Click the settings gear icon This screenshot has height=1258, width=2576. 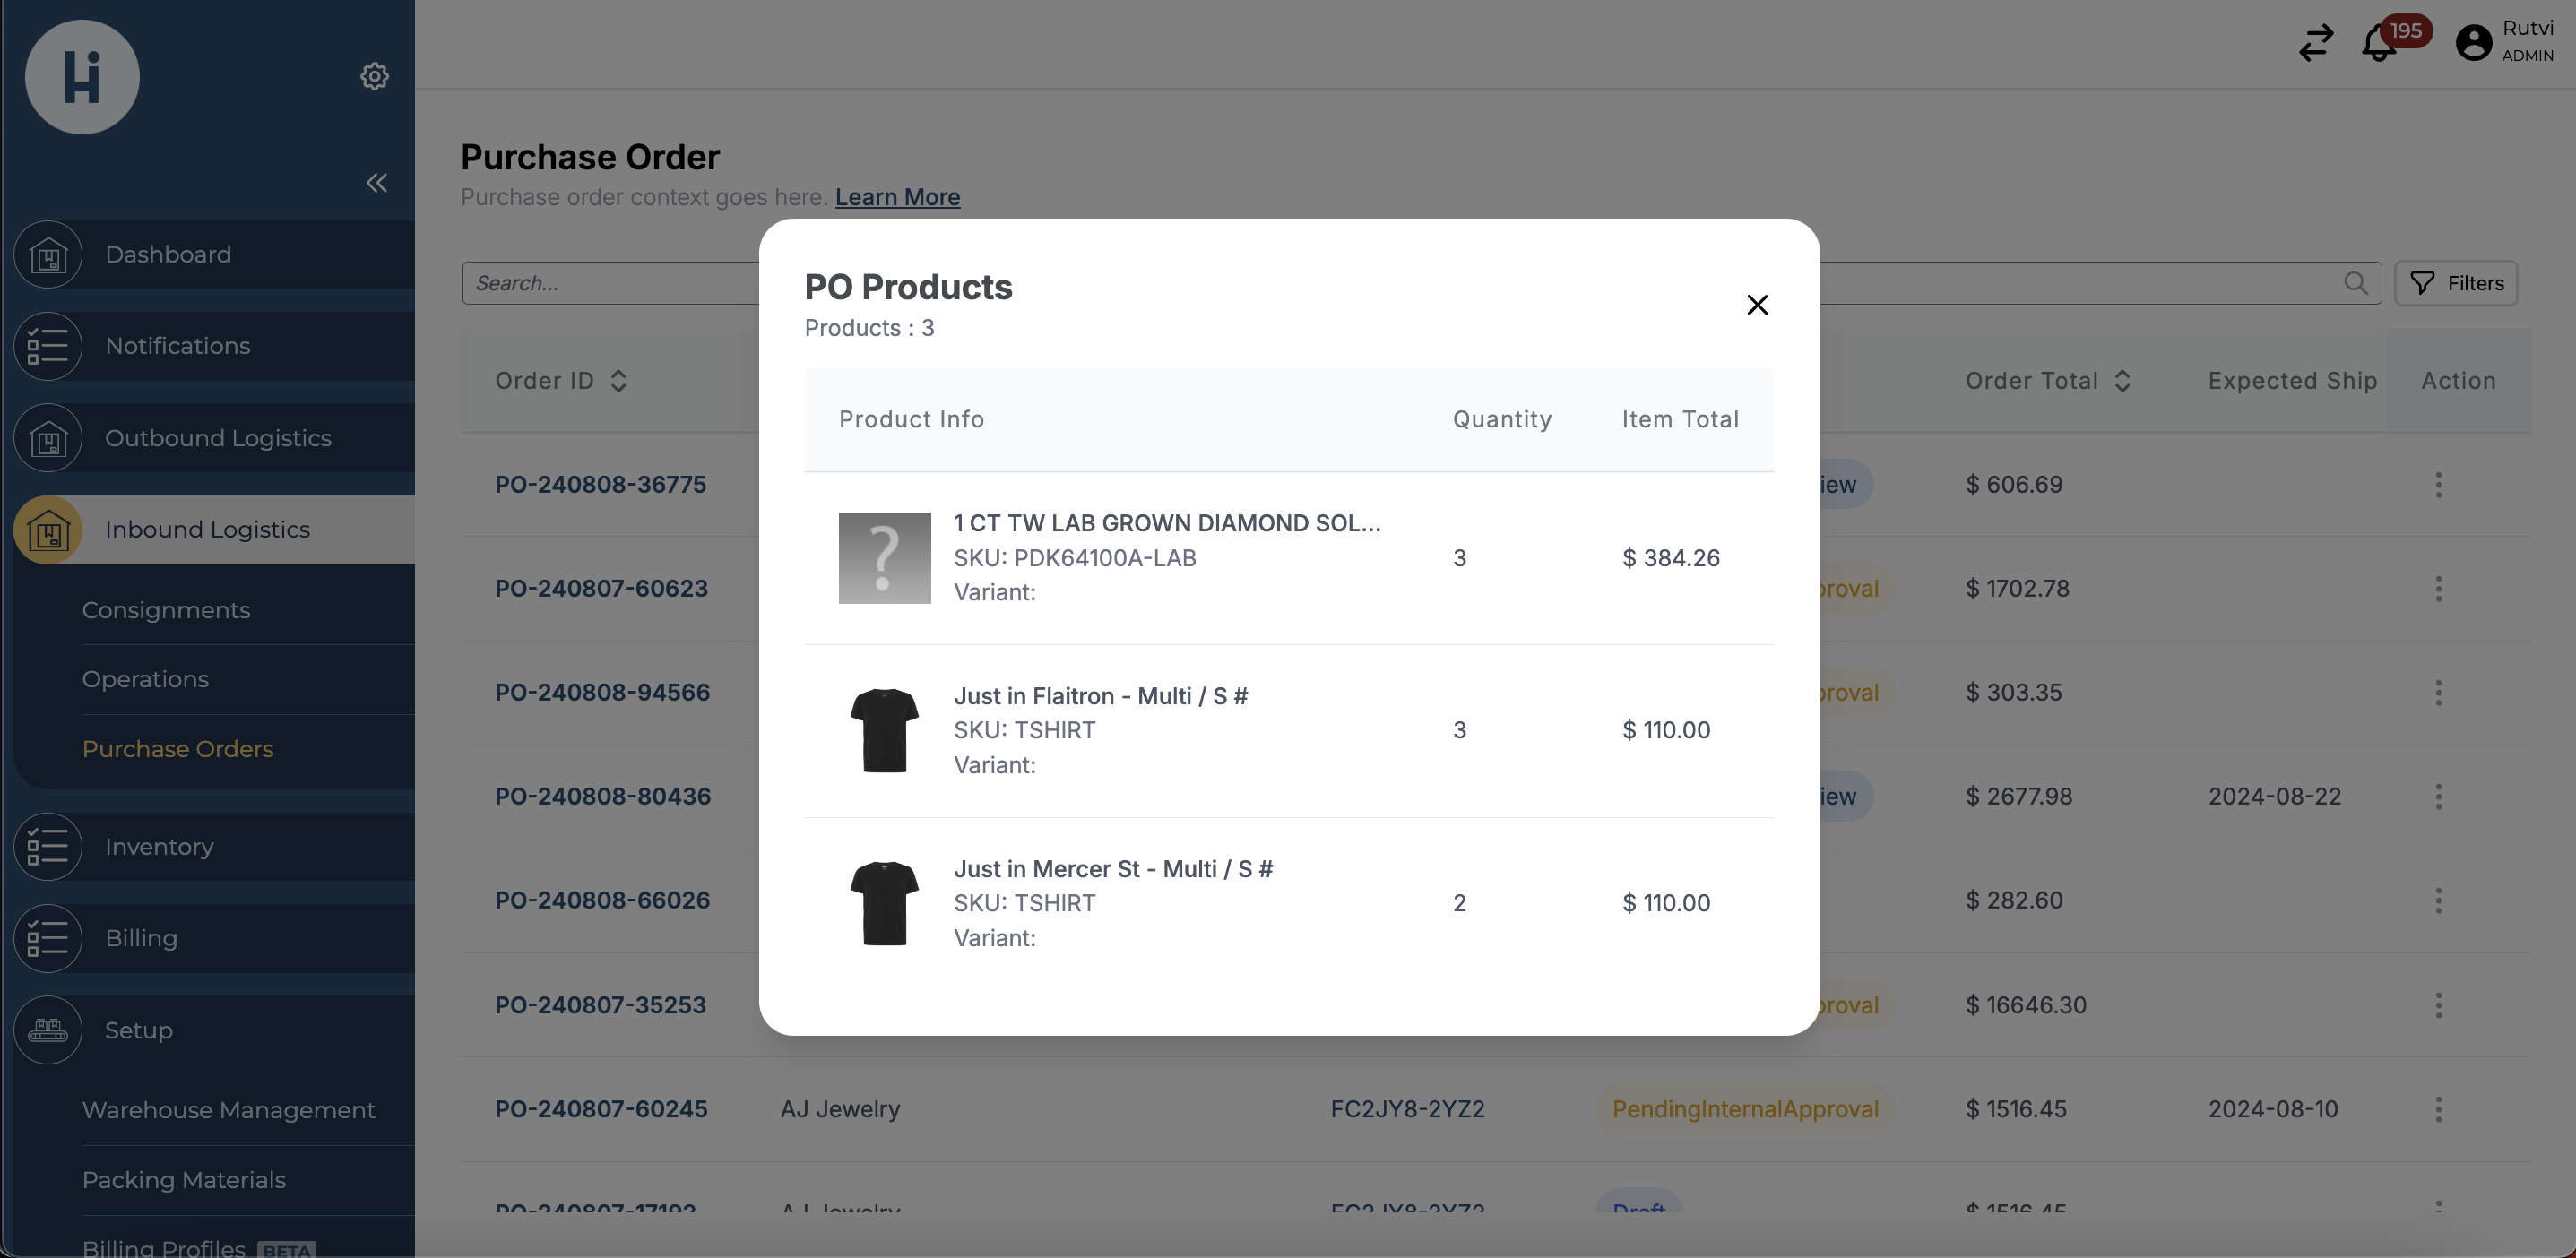pos(375,75)
